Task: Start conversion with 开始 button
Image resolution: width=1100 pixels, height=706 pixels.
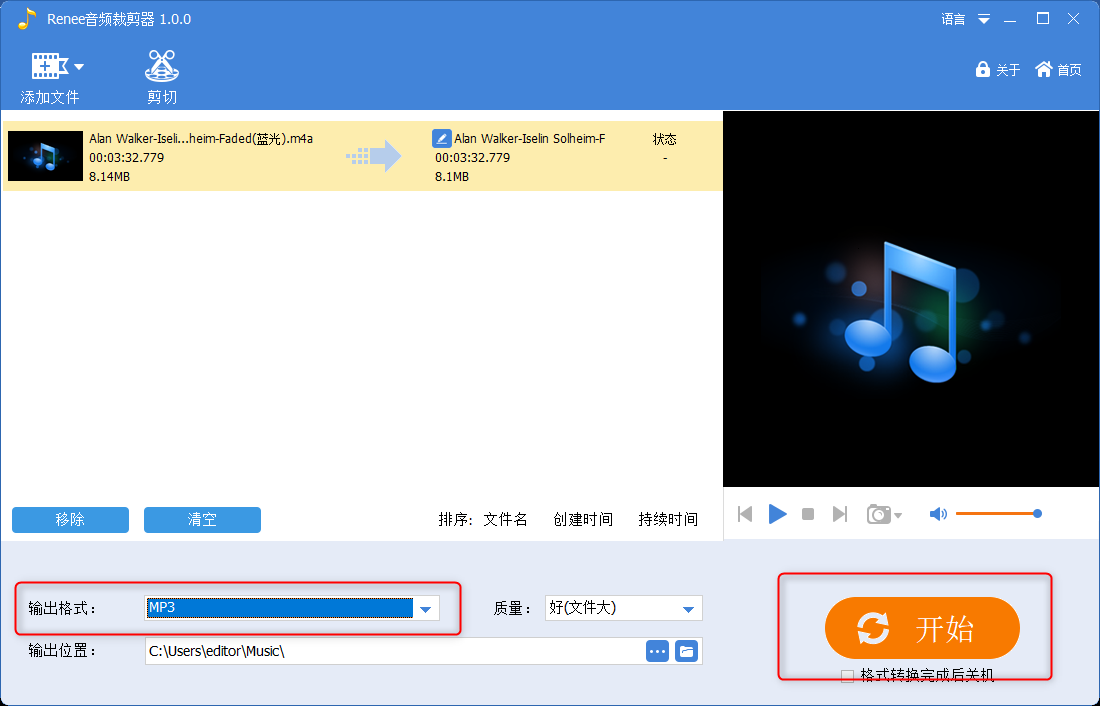Action: pos(922,628)
